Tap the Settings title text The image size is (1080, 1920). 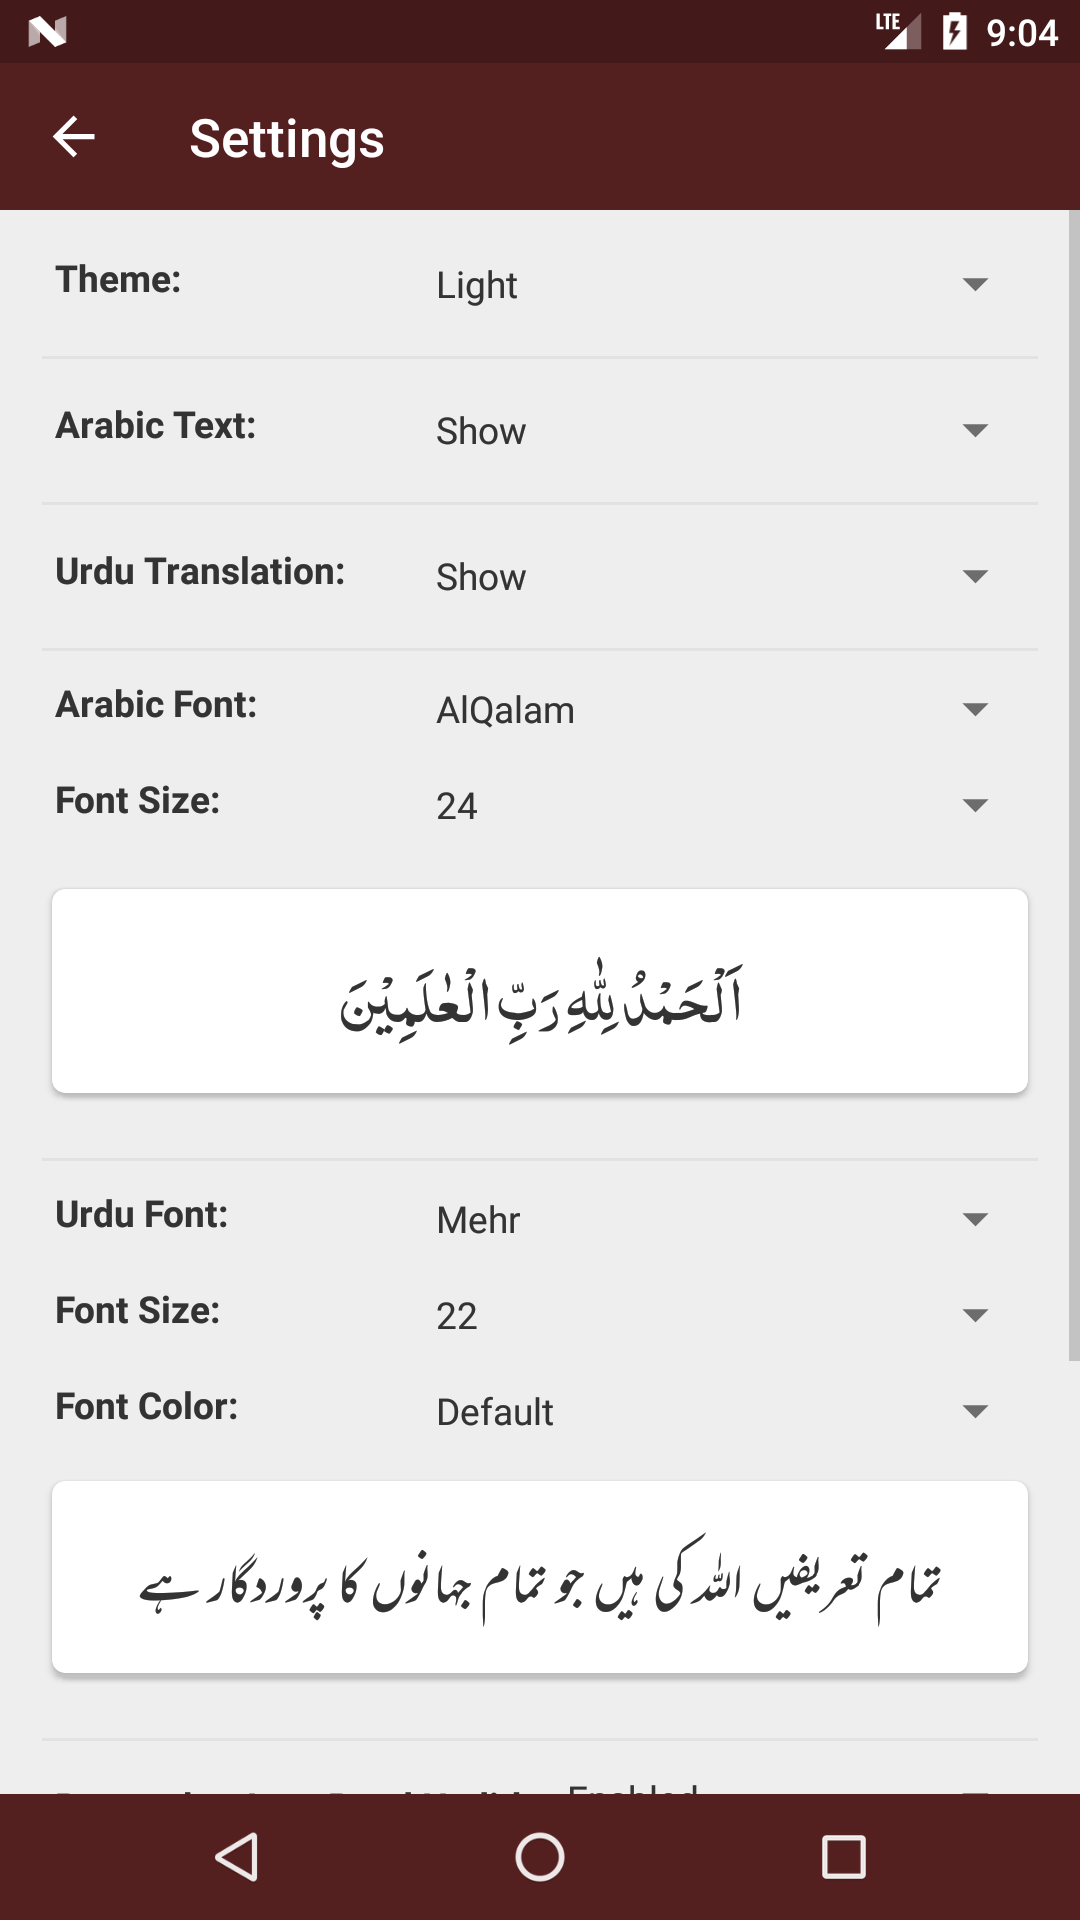pos(287,139)
